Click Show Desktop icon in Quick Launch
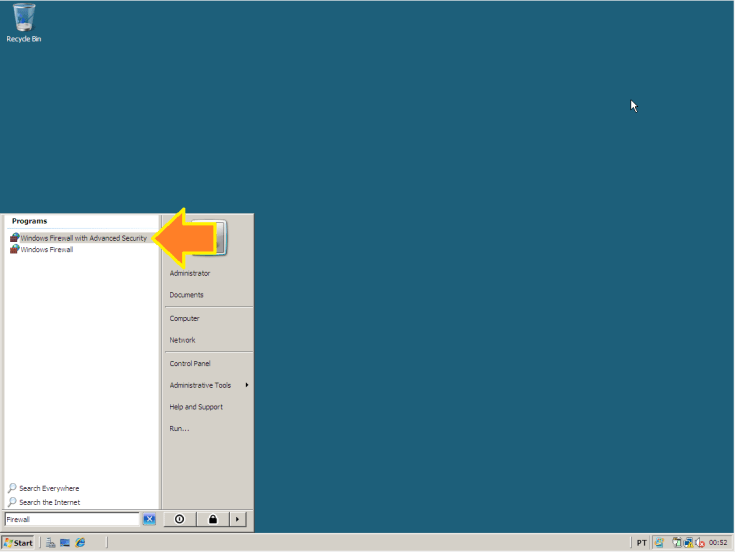Image resolution: width=735 pixels, height=552 pixels. tap(65, 542)
